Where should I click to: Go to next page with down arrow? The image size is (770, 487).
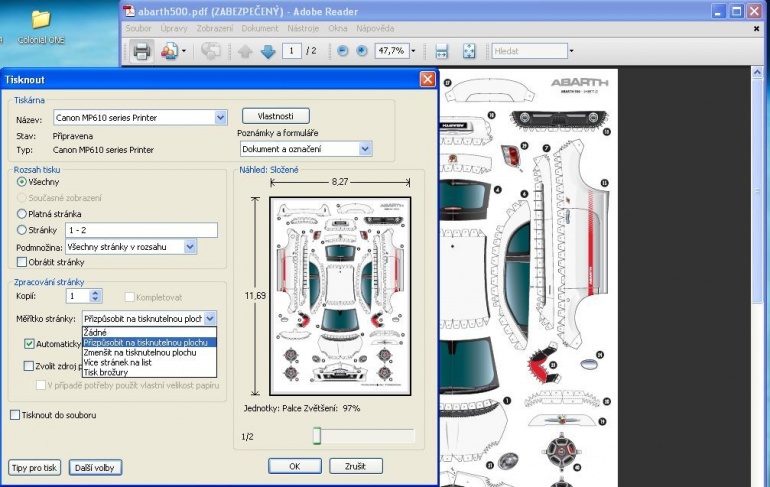click(268, 51)
